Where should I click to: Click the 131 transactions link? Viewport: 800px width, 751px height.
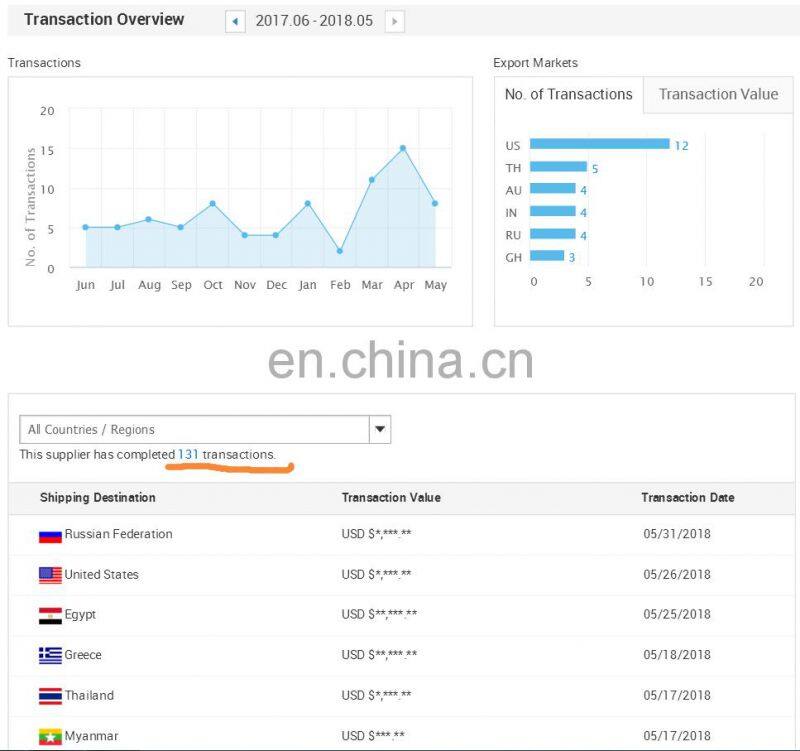pyautogui.click(x=188, y=455)
